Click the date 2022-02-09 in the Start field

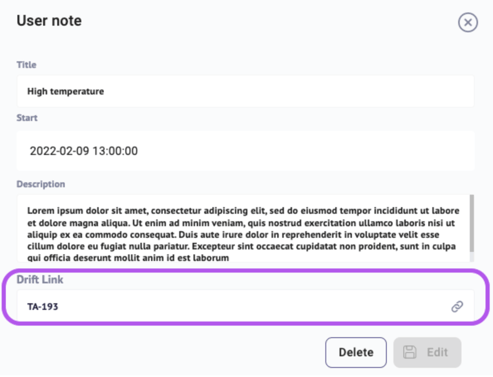(x=60, y=151)
